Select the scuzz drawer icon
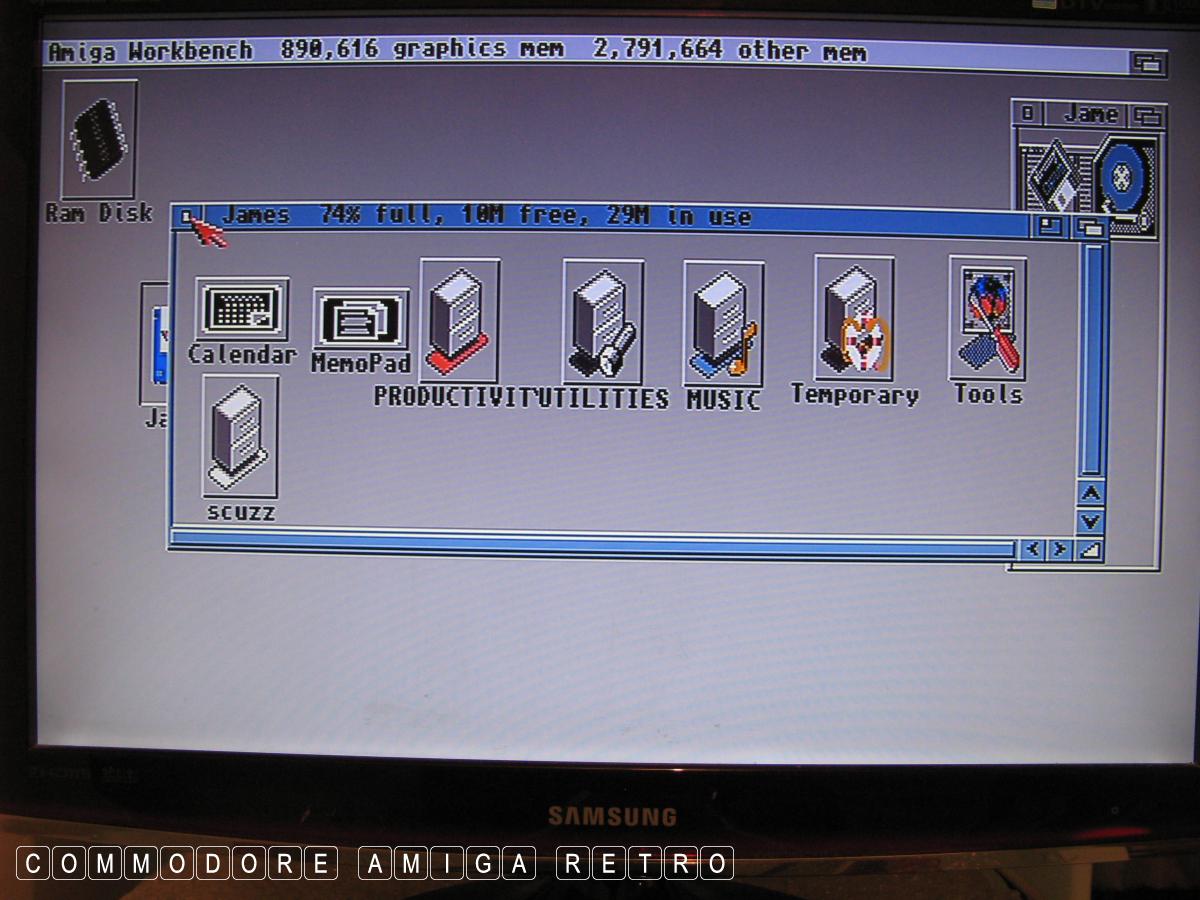Viewport: 1200px width, 900px height. coord(240,435)
